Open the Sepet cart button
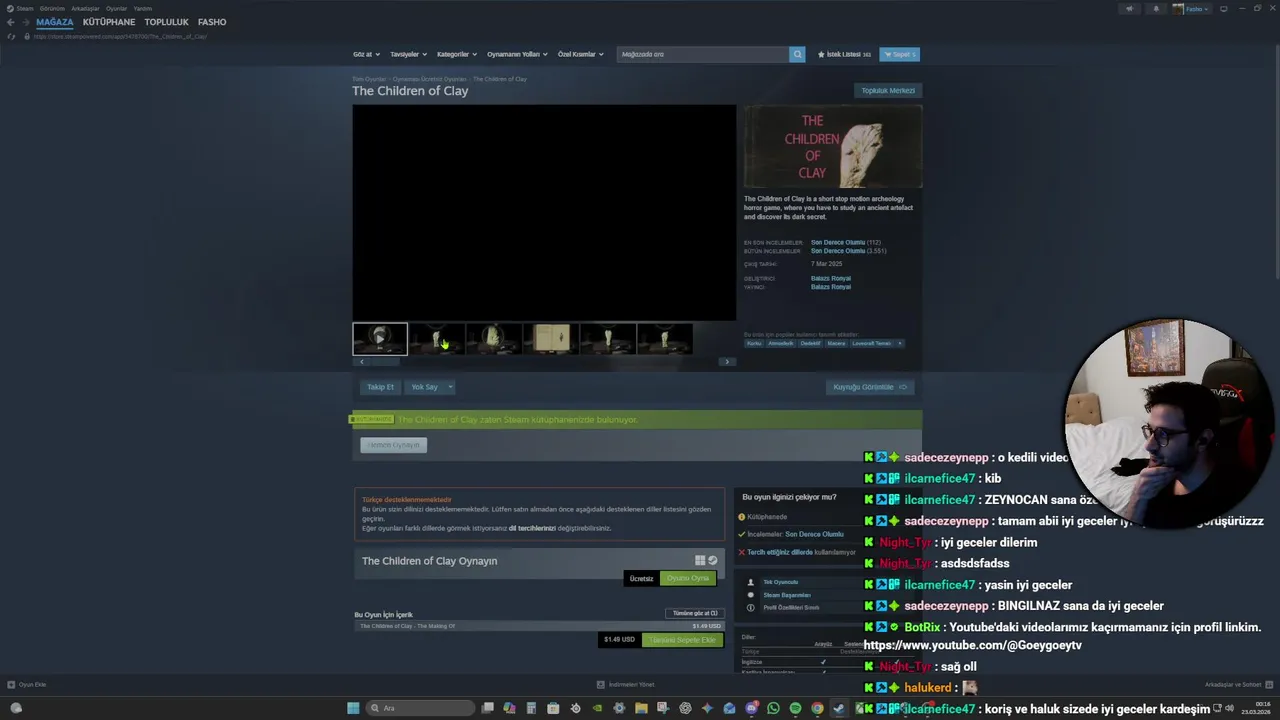 [x=899, y=54]
